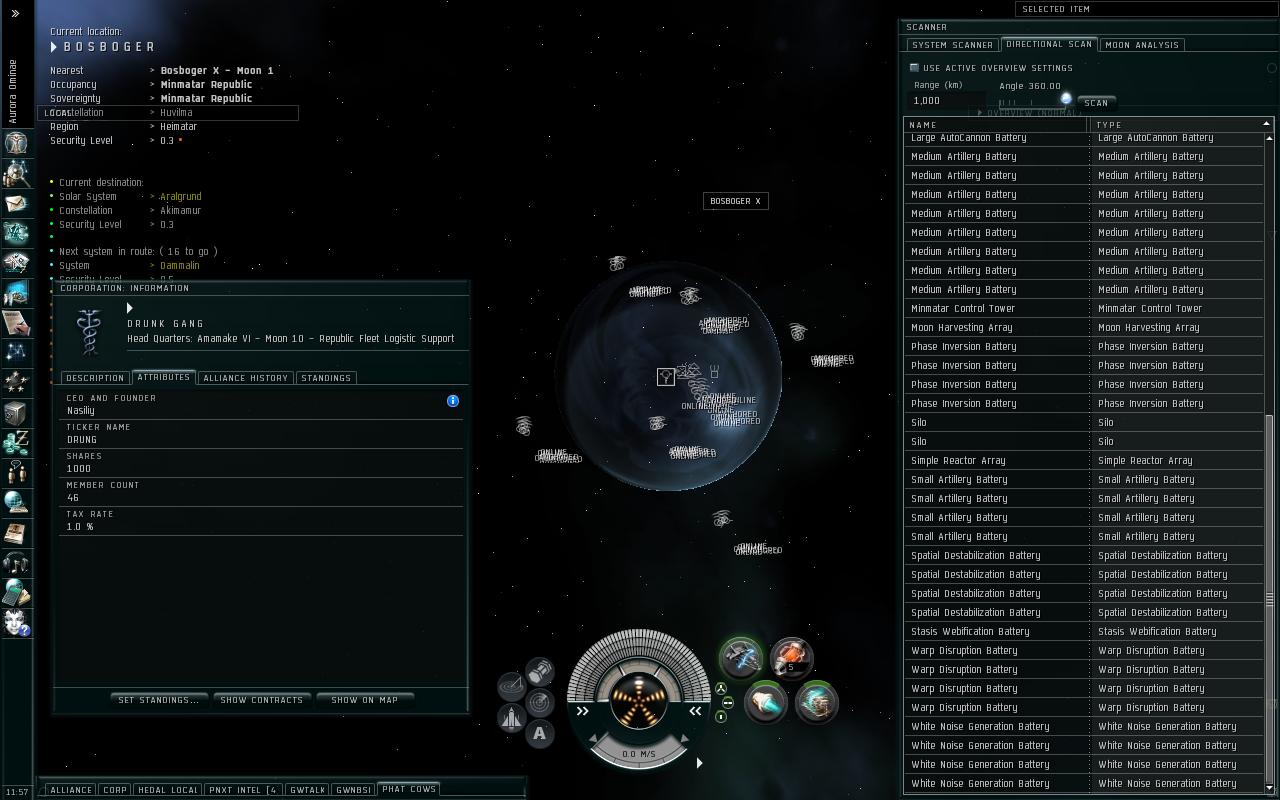The width and height of the screenshot is (1280, 800).
Task: Activate the lower-right teal module
Action: pos(816,702)
